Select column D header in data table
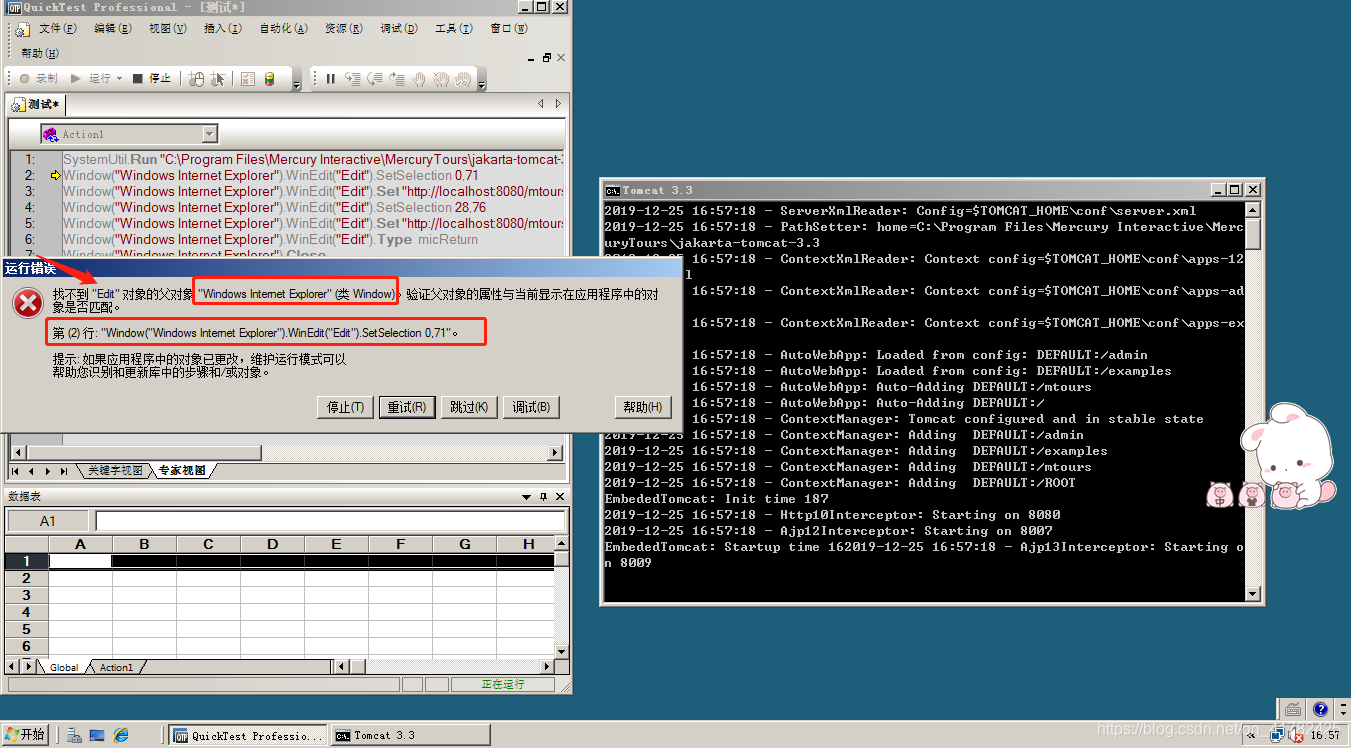The height and width of the screenshot is (748, 1351). pos(272,544)
